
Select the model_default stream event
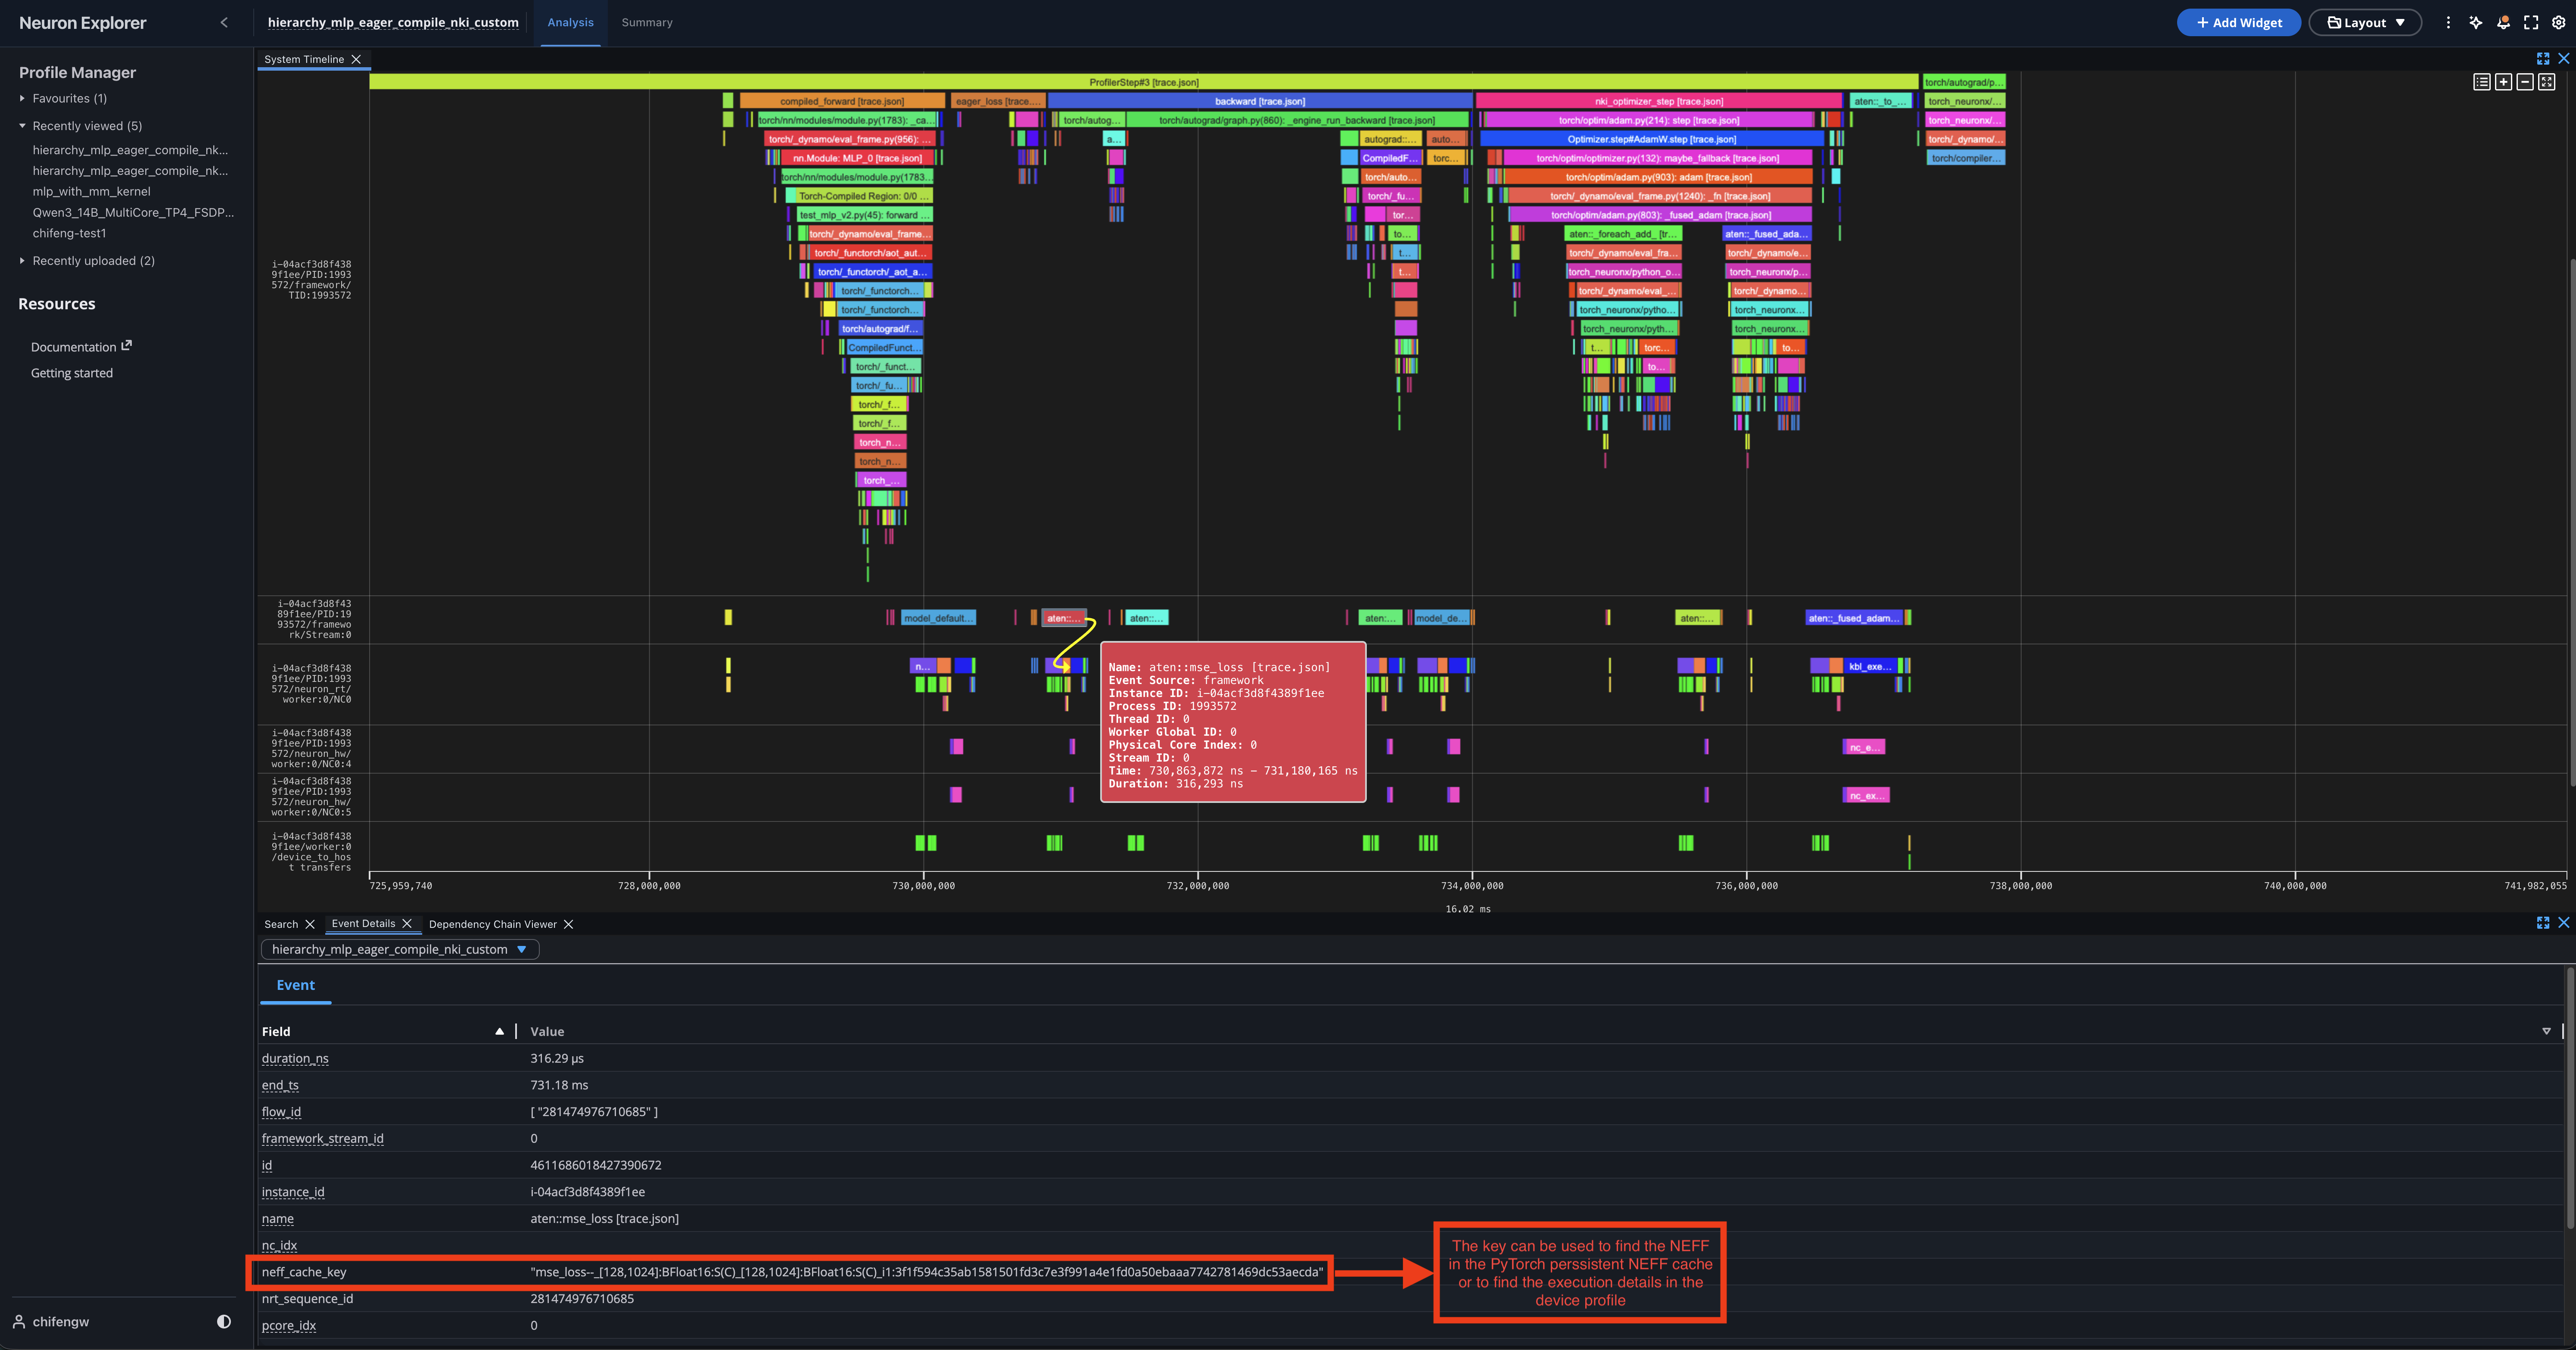(938, 618)
